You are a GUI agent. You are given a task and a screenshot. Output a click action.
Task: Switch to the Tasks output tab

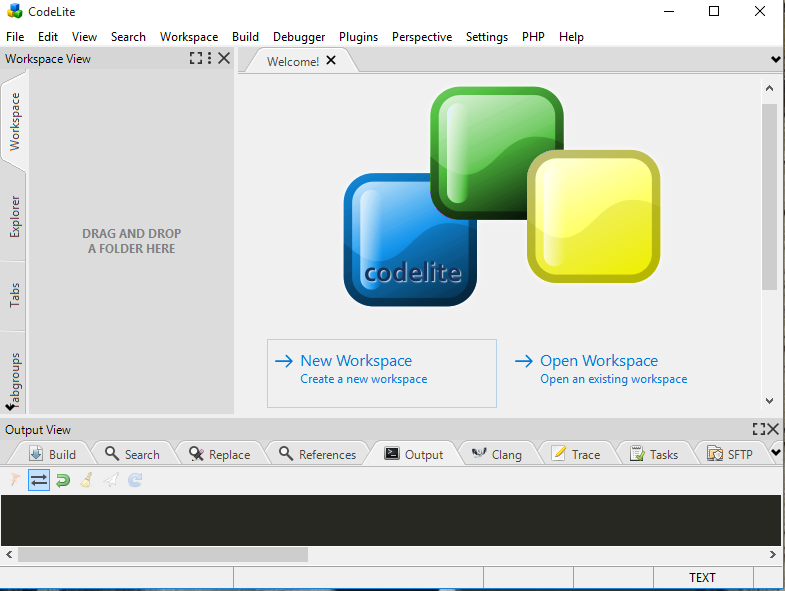point(654,454)
